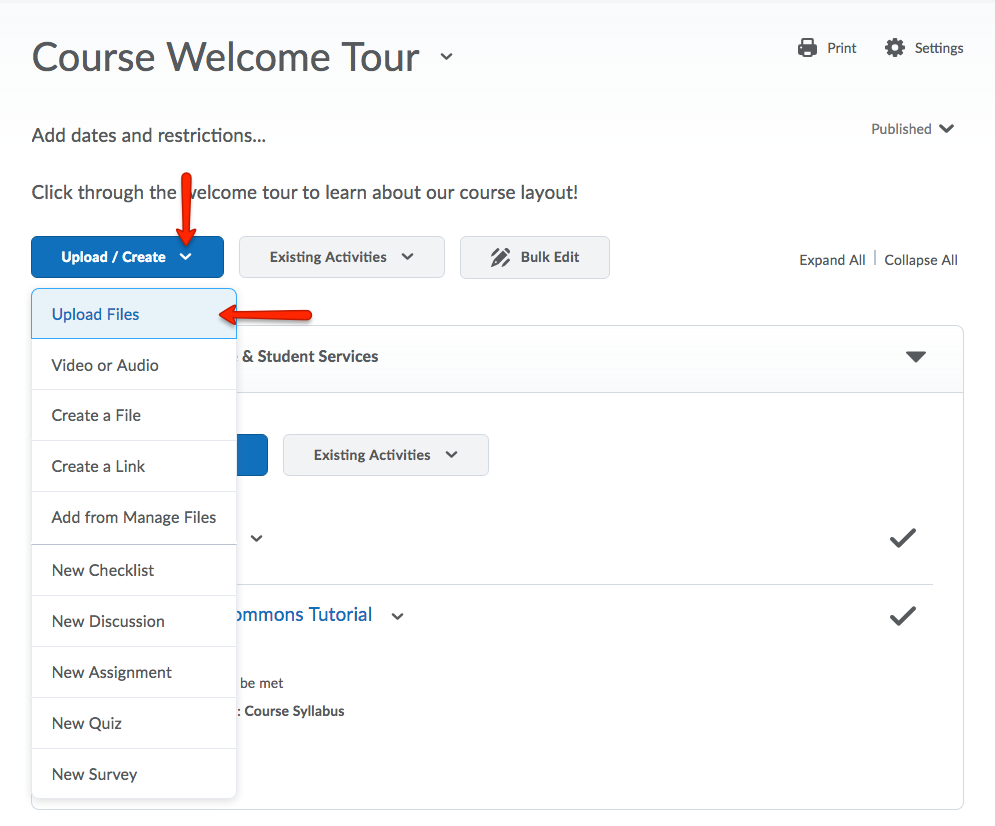The image size is (995, 826).
Task: Open the Commons Tutorial topic chevron menu
Action: (397, 616)
